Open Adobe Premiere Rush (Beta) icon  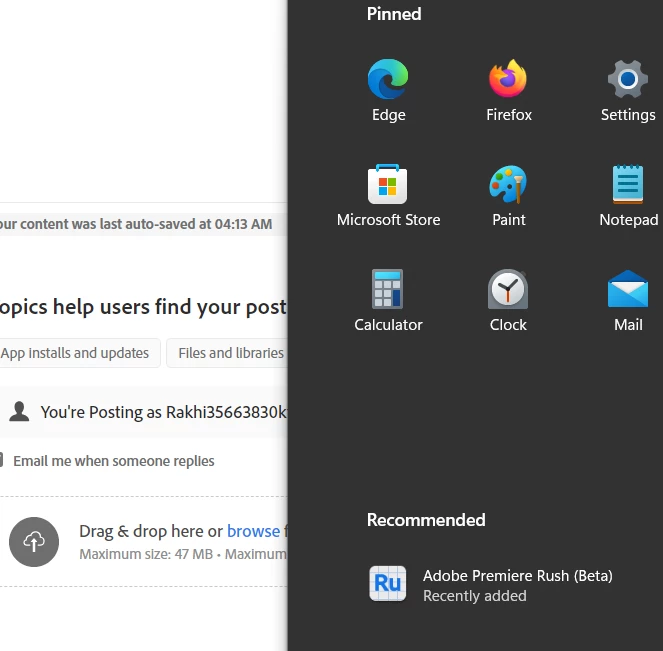(x=388, y=584)
